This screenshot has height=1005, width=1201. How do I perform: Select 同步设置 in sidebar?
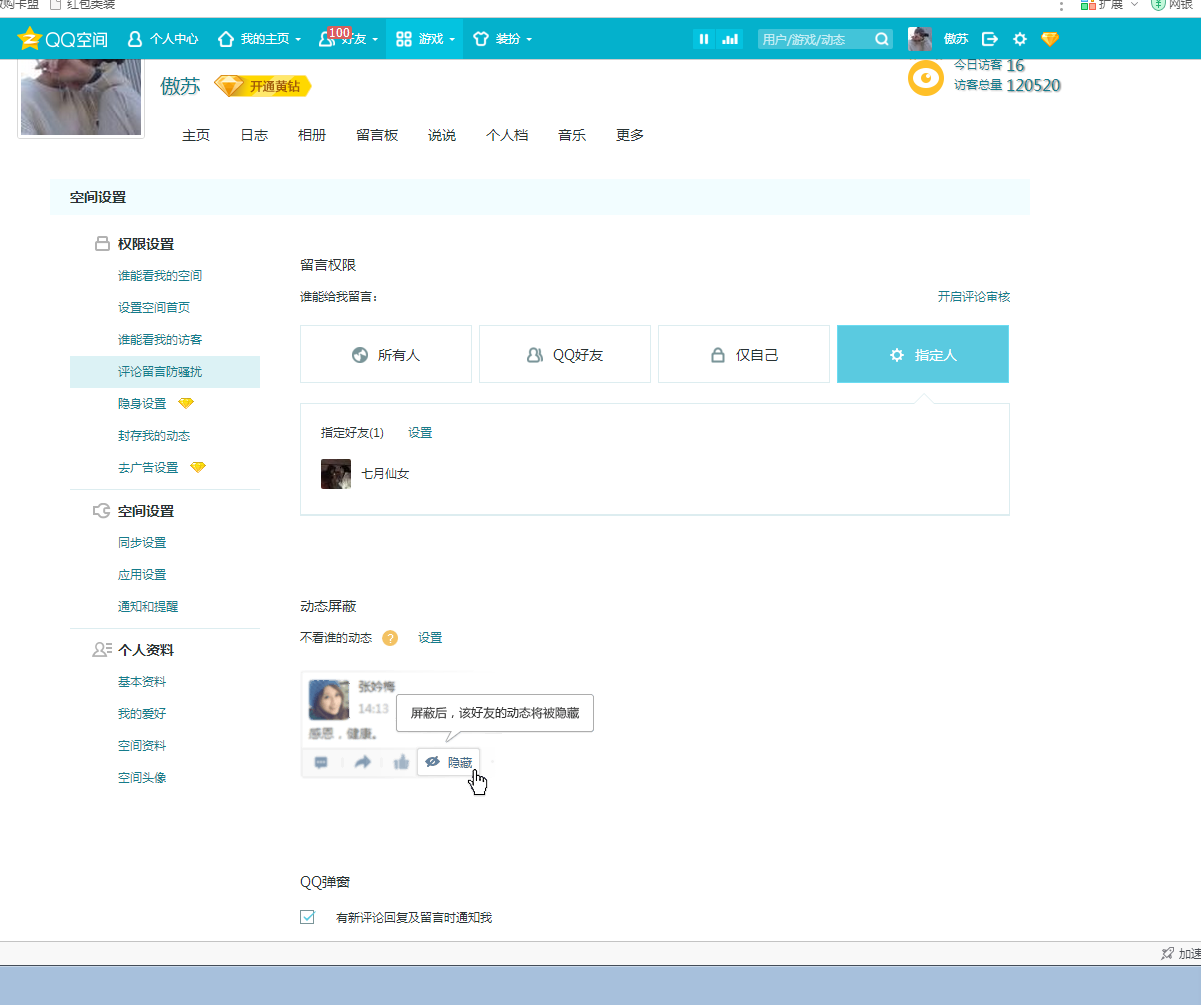coord(142,542)
